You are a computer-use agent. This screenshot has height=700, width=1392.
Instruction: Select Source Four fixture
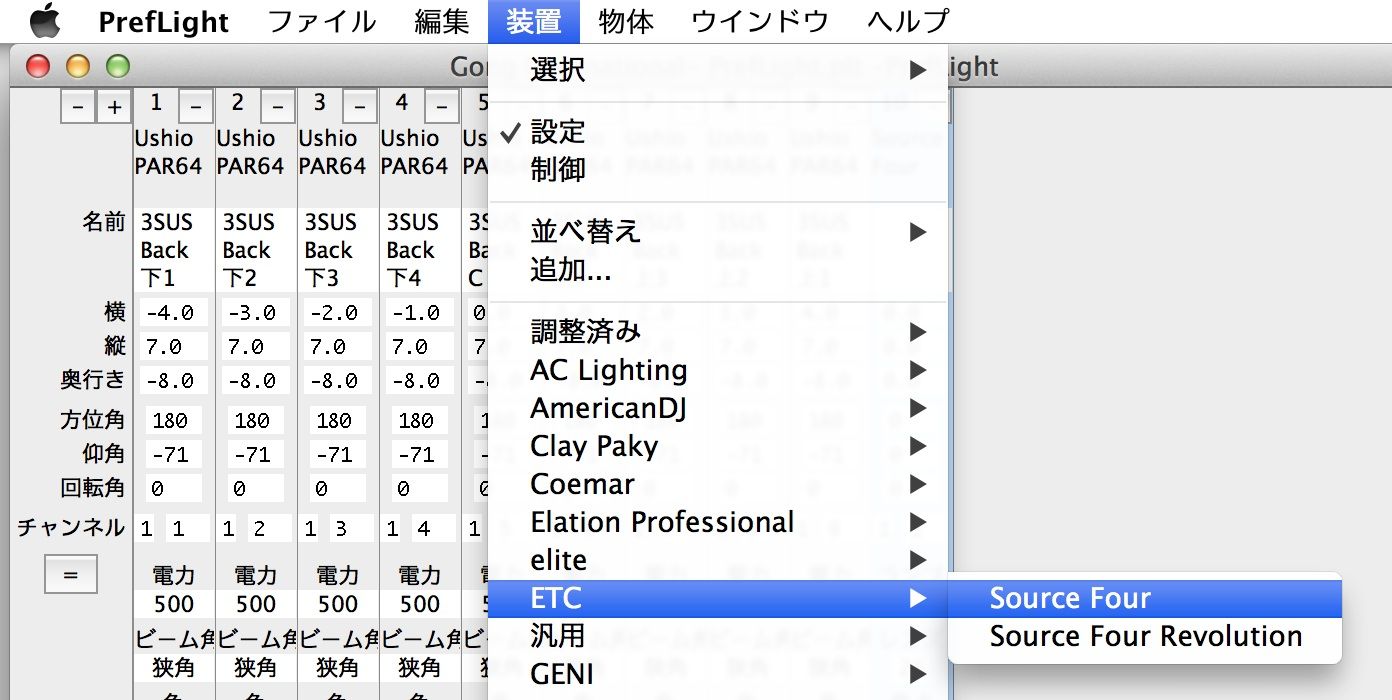(1145, 598)
